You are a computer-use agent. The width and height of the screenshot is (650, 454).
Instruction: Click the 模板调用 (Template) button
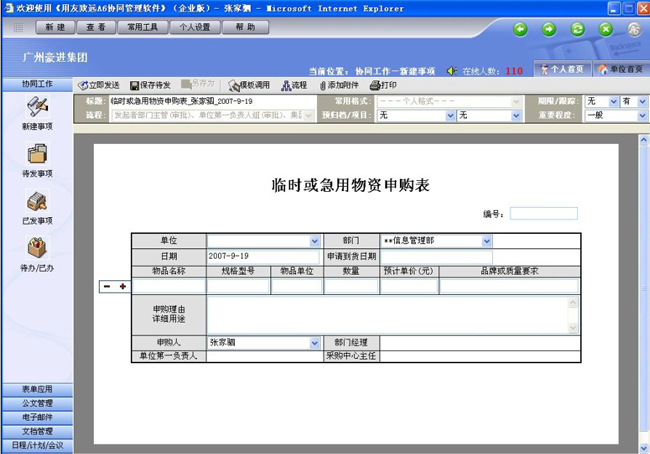point(249,86)
